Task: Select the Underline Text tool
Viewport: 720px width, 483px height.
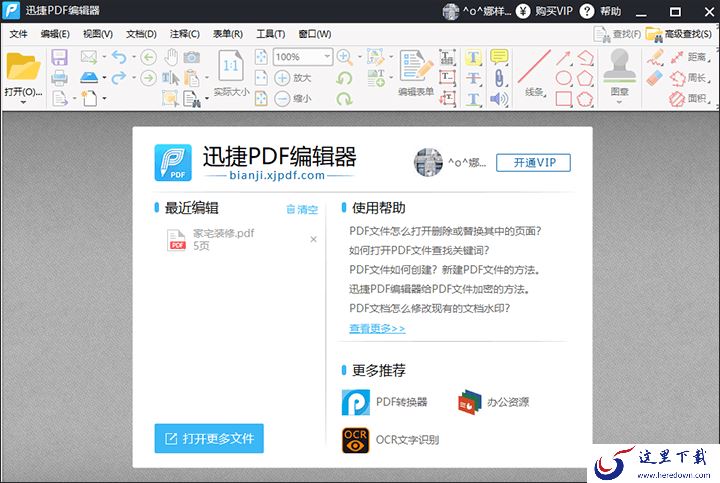Action: coord(473,99)
